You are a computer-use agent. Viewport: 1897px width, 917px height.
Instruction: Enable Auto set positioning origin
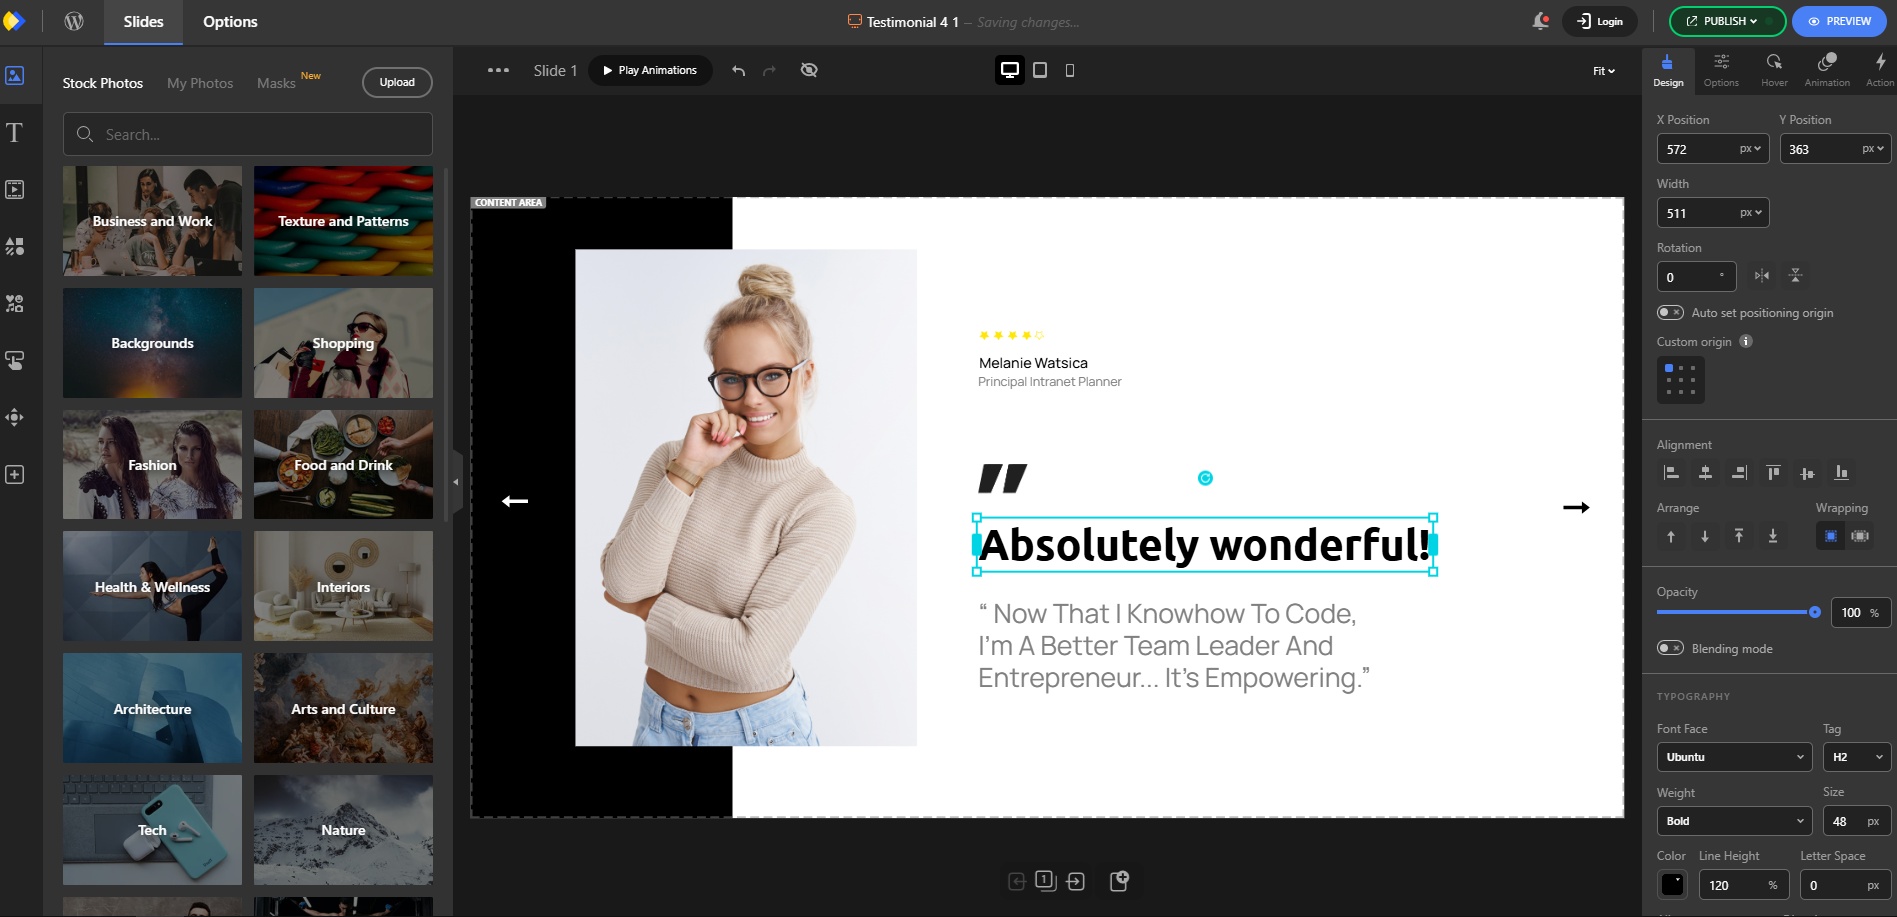(x=1670, y=313)
